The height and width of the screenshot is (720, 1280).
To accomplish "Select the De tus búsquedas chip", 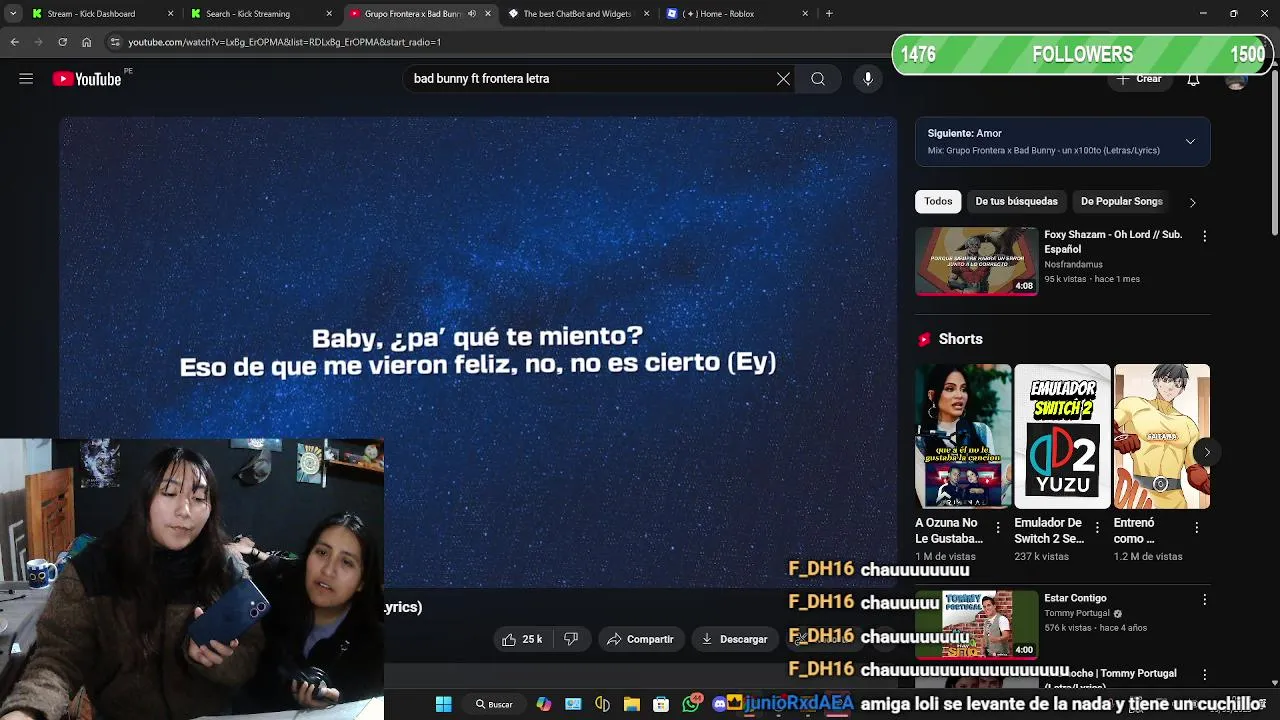I will coord(1016,201).
